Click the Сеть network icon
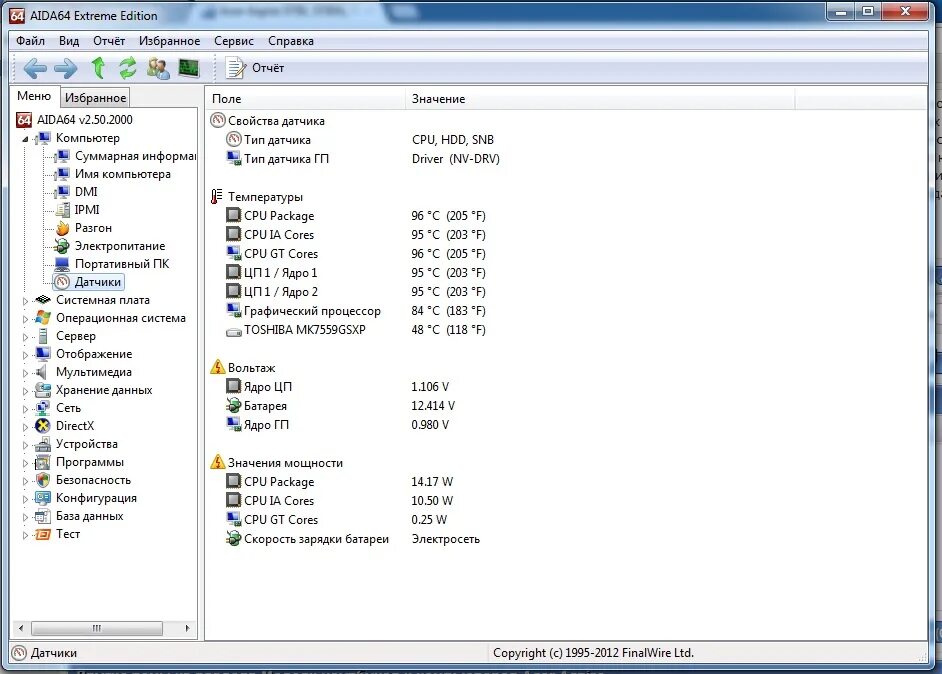 click(43, 408)
